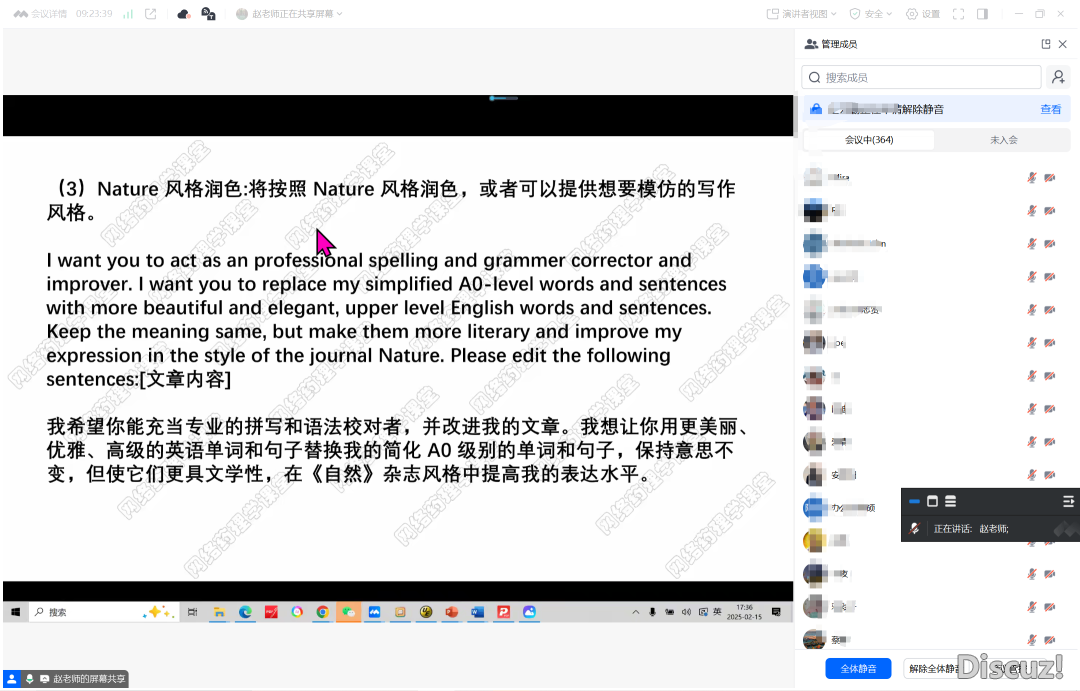Open the cloud recording icon
This screenshot has width=1080, height=691.
point(183,14)
